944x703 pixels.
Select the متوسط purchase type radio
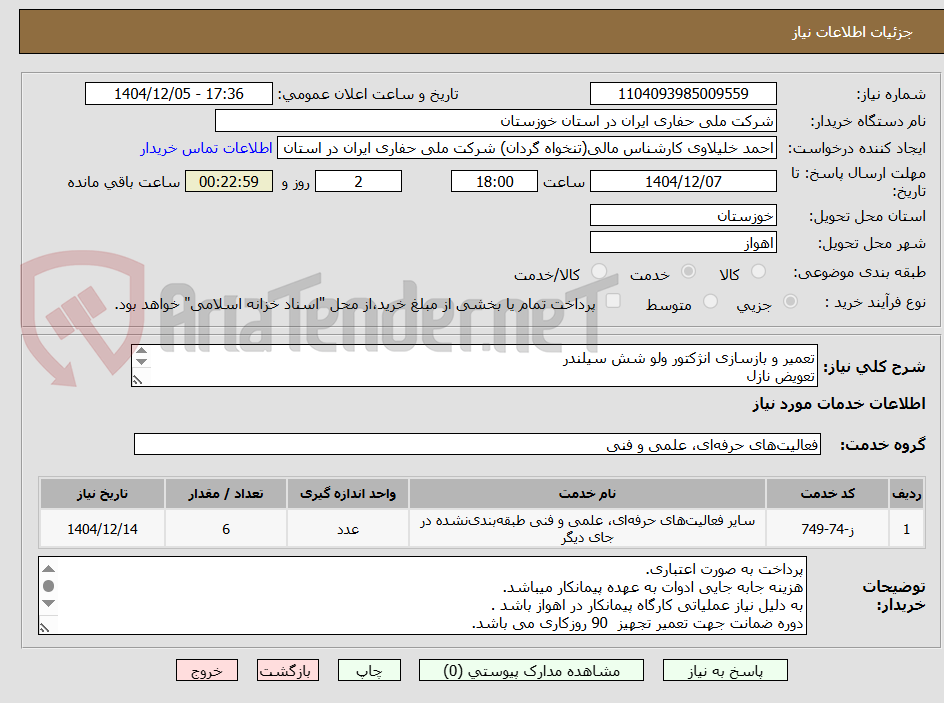click(x=710, y=302)
